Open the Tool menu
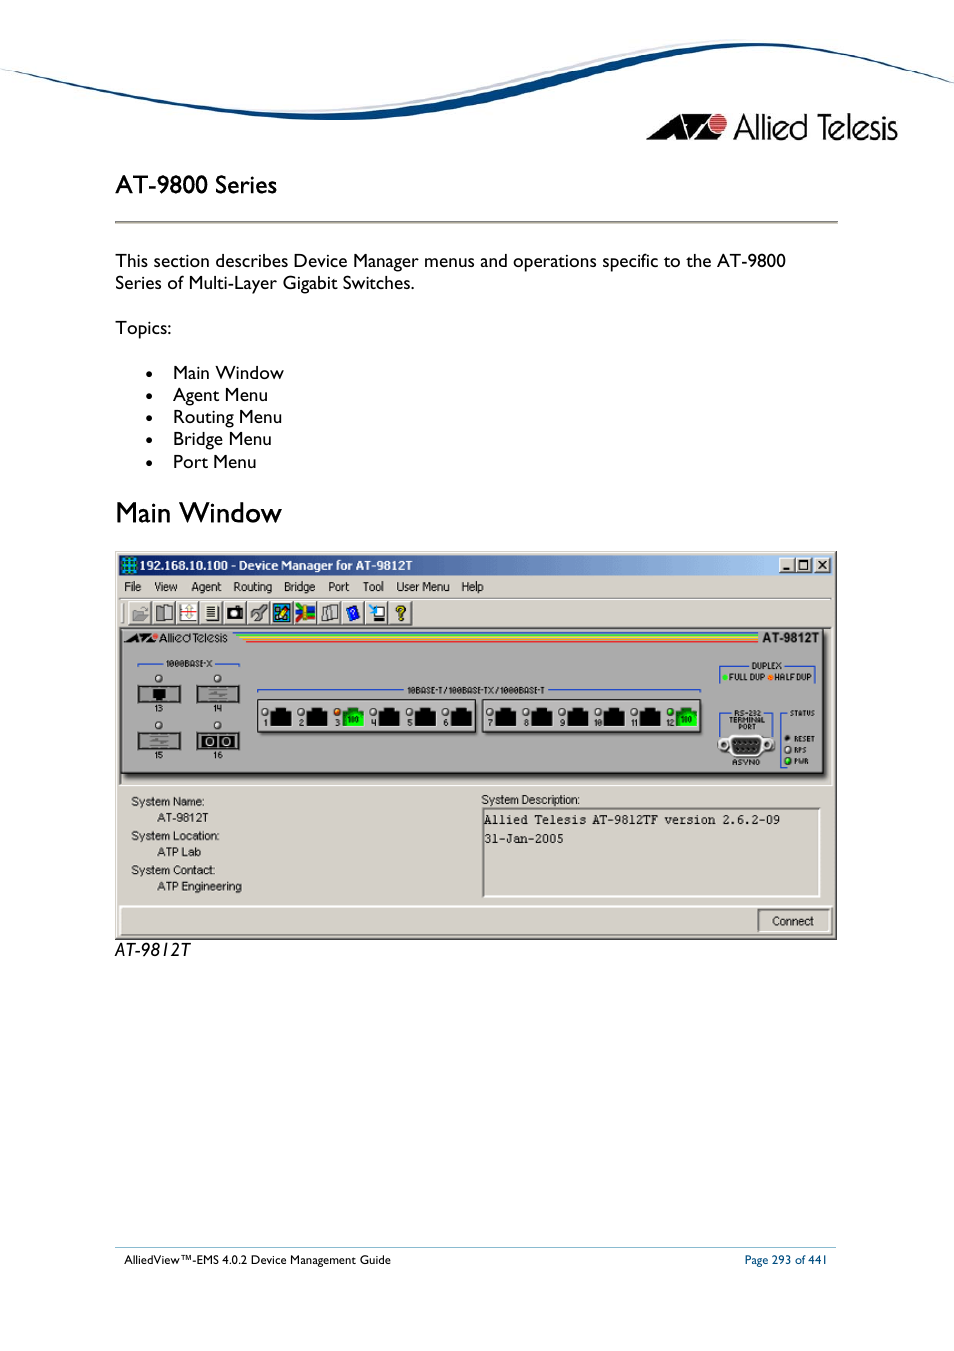 [373, 587]
